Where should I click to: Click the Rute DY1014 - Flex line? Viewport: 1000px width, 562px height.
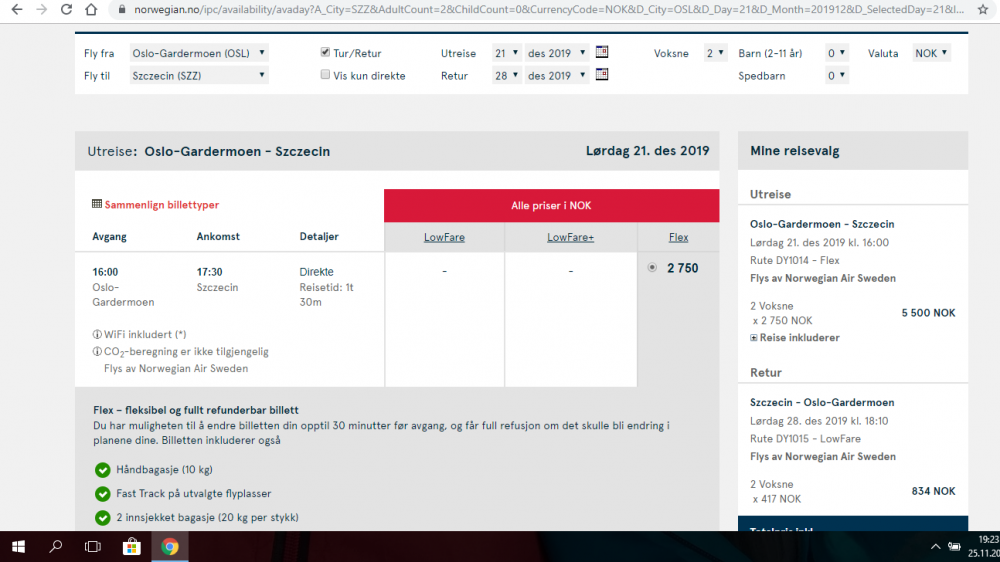[x=795, y=260]
